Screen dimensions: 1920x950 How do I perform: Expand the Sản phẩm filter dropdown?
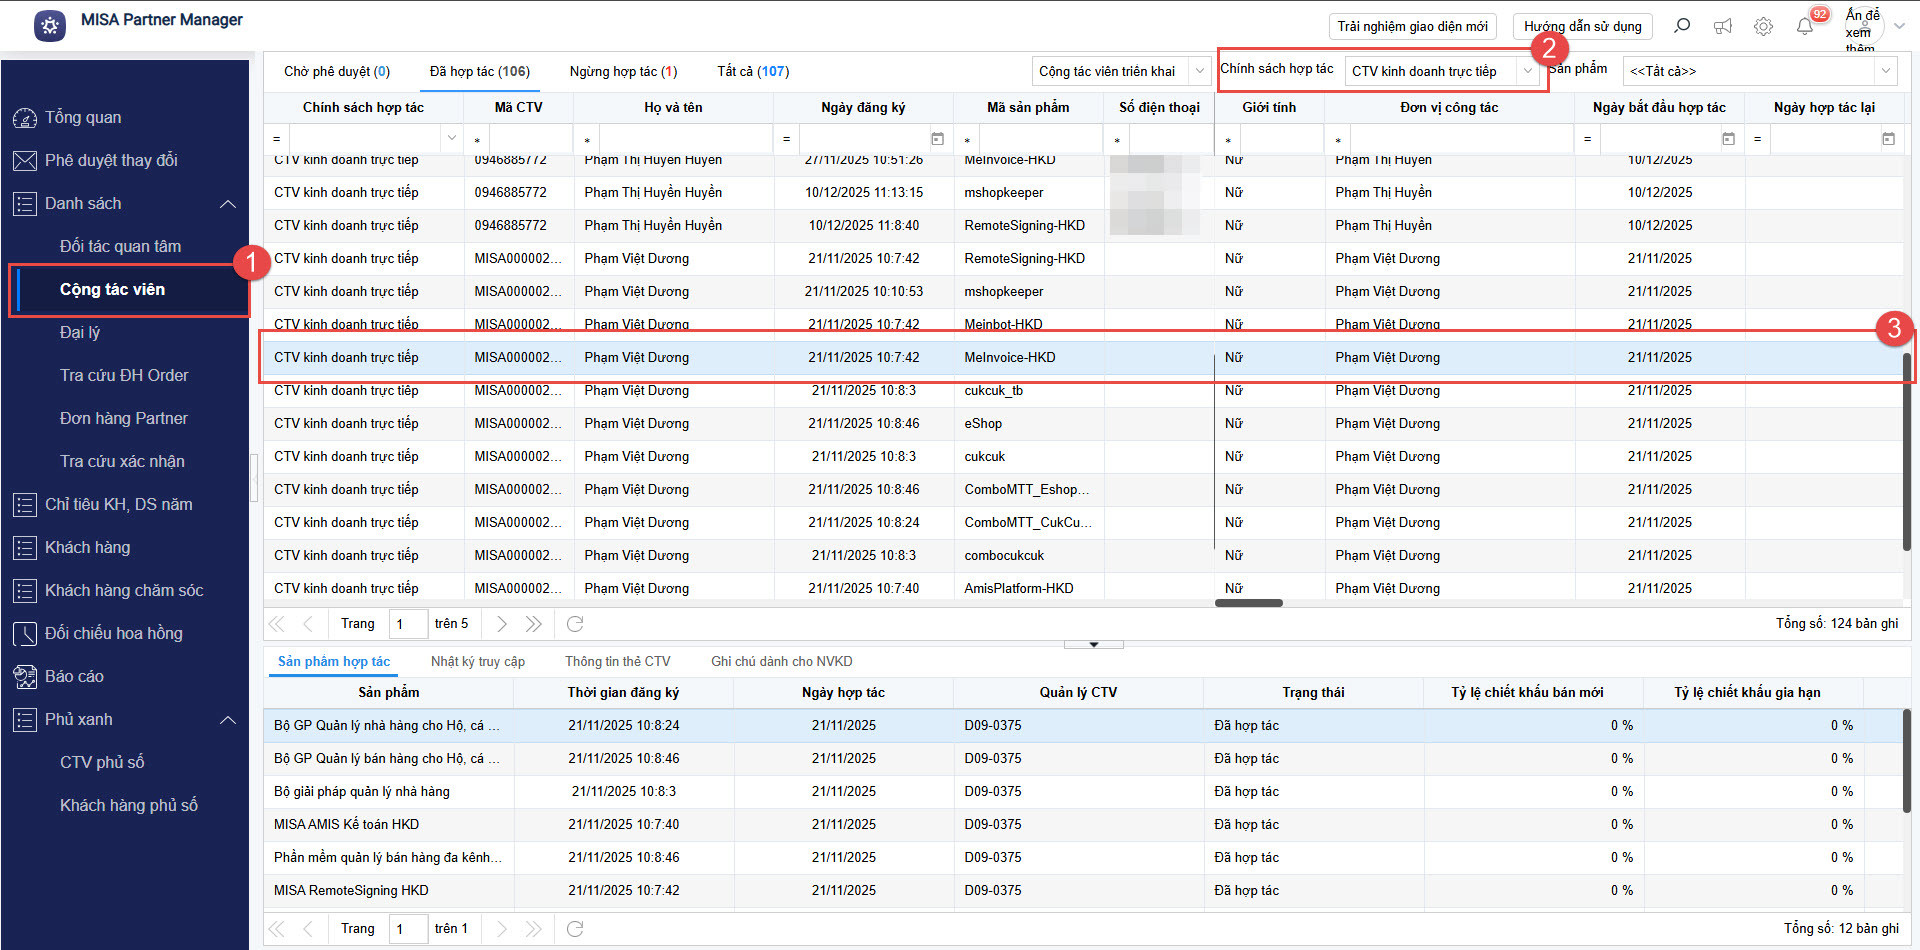(1885, 71)
